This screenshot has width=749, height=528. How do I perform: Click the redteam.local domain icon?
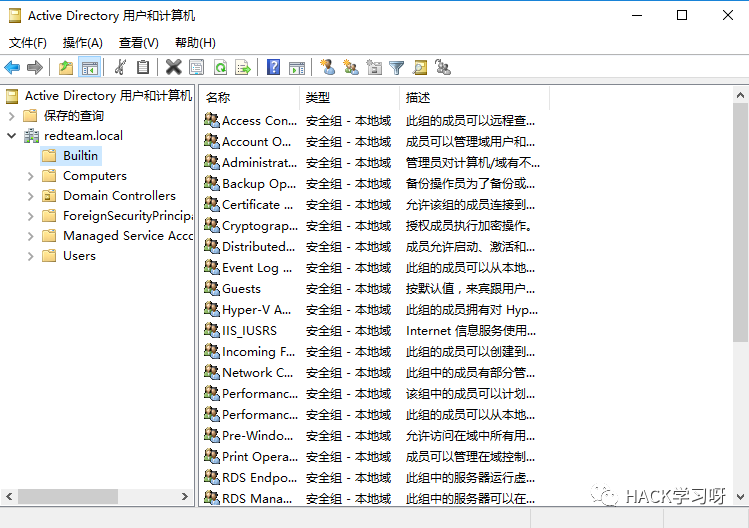32,136
